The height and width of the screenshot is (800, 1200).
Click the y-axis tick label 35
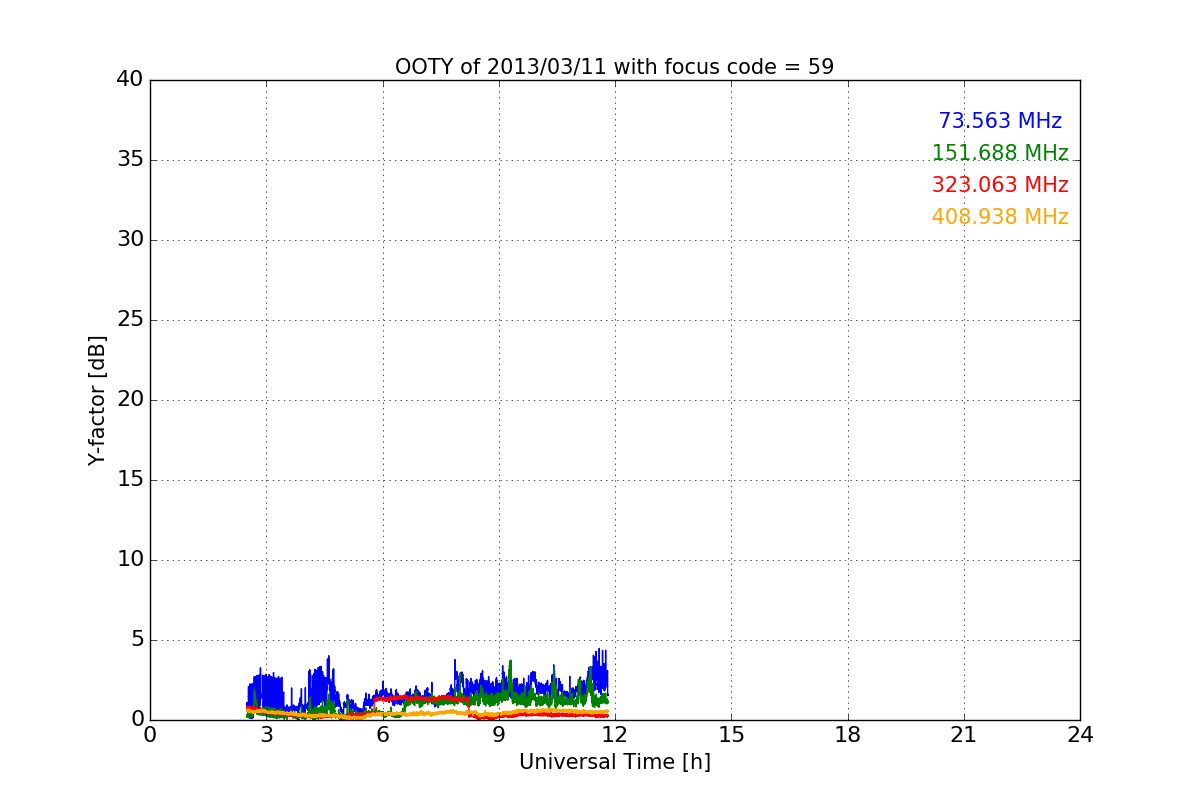click(130, 160)
